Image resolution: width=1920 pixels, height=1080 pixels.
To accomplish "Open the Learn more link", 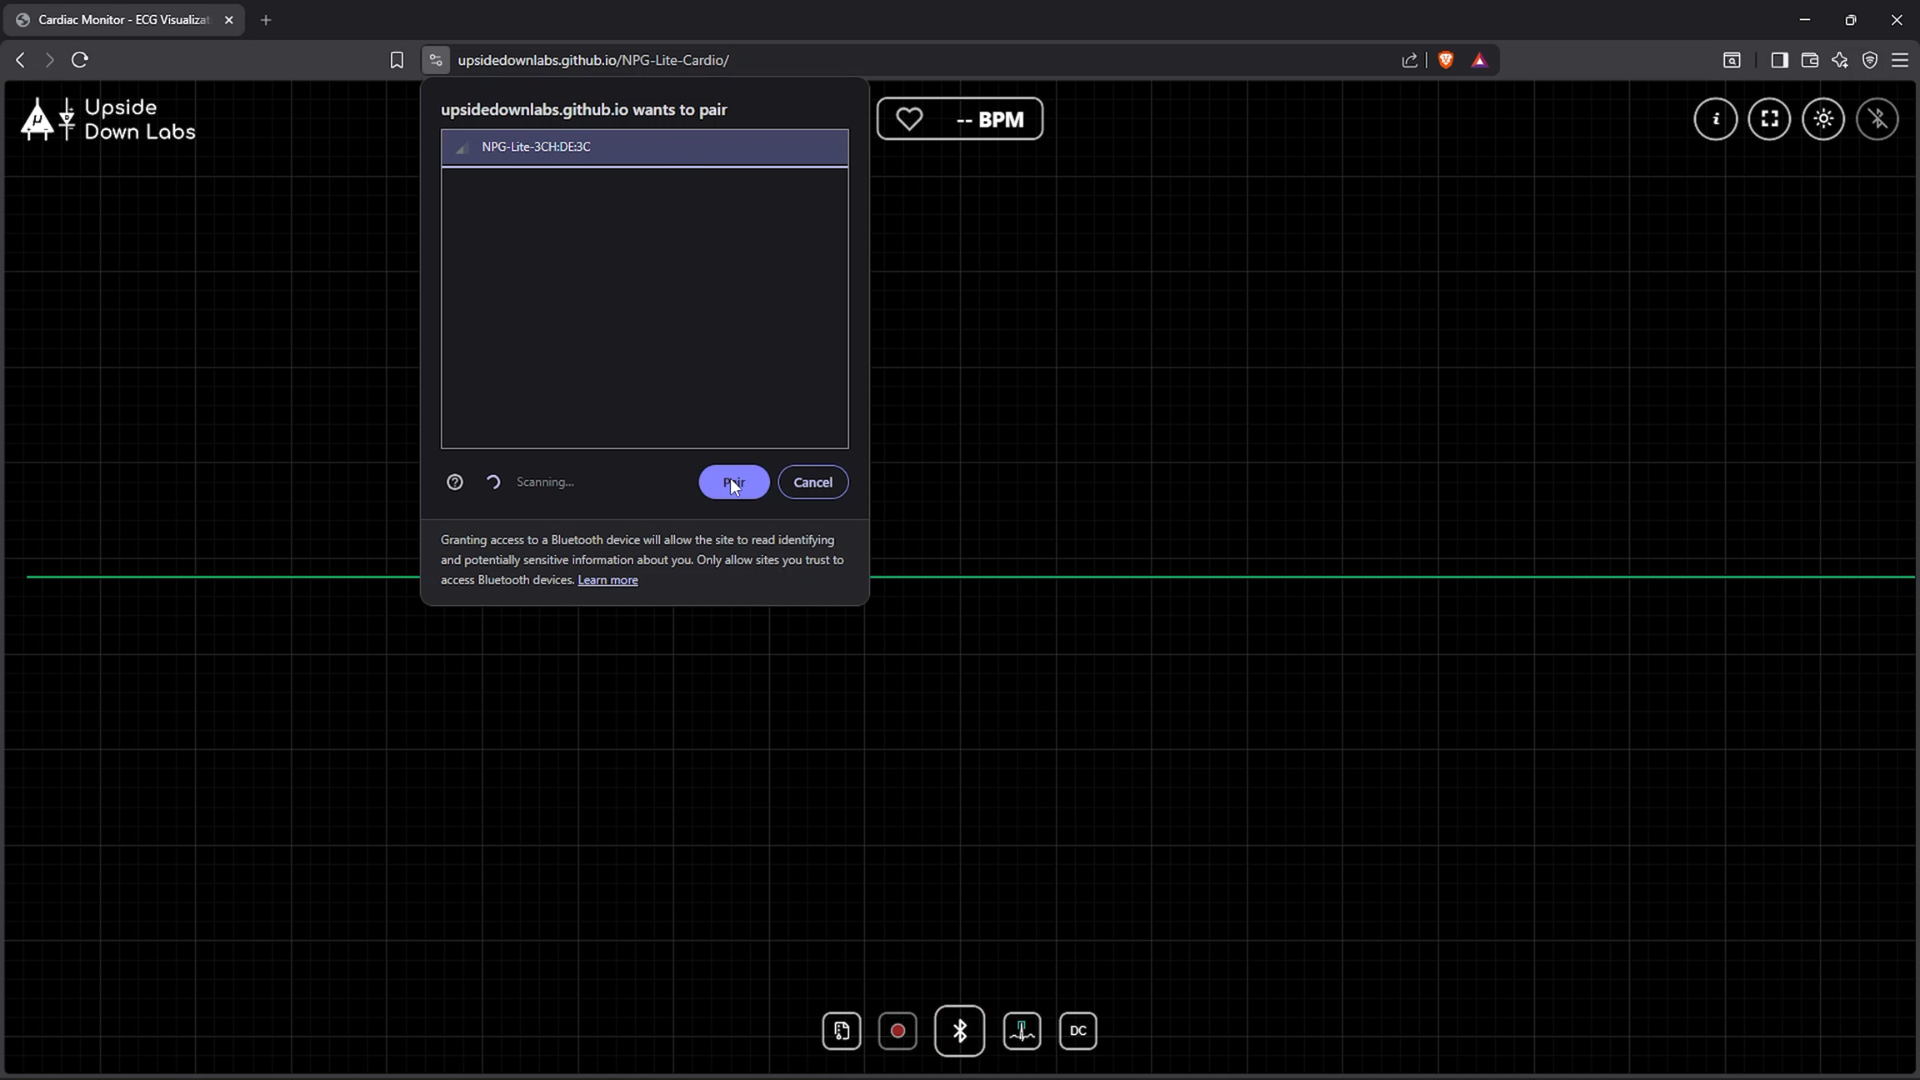I will pyautogui.click(x=607, y=580).
